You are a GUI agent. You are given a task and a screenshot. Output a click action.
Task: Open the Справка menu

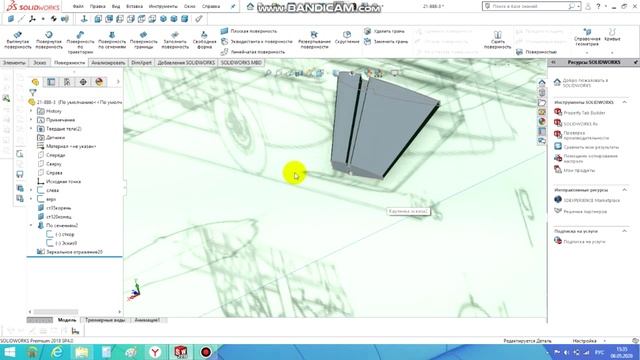click(211, 7)
